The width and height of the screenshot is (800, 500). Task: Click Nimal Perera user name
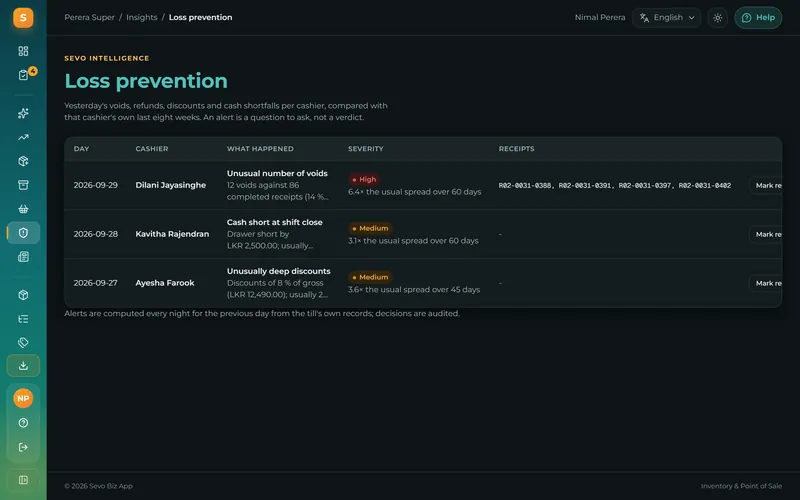point(599,17)
